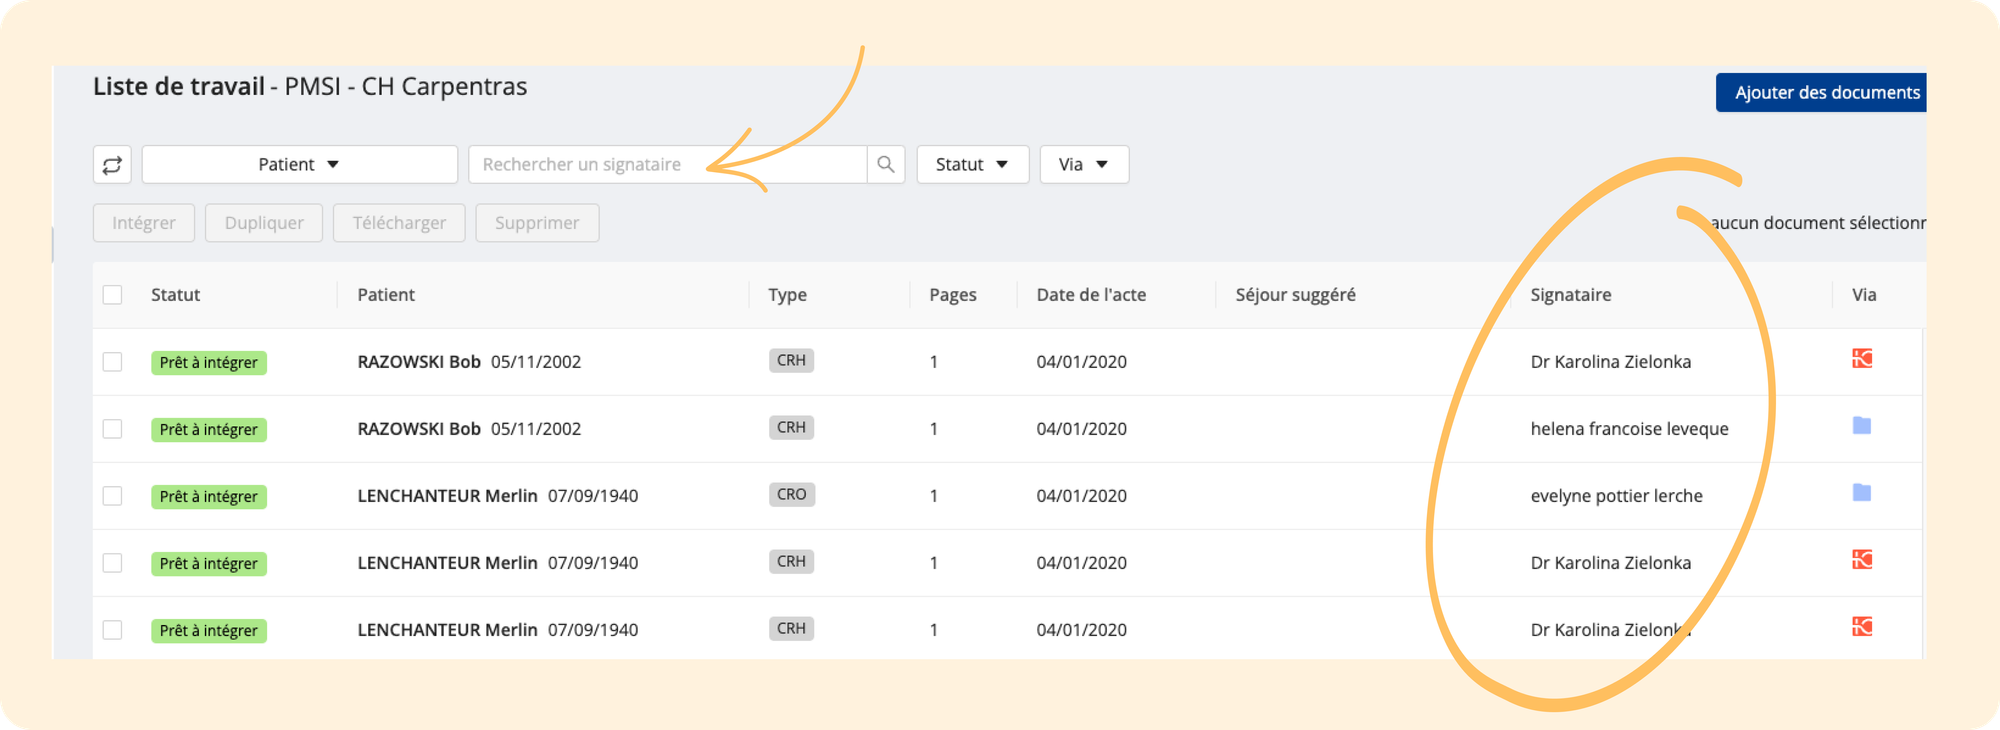Image resolution: width=2000 pixels, height=730 pixels.
Task: Click the Via column header
Action: tap(1864, 295)
